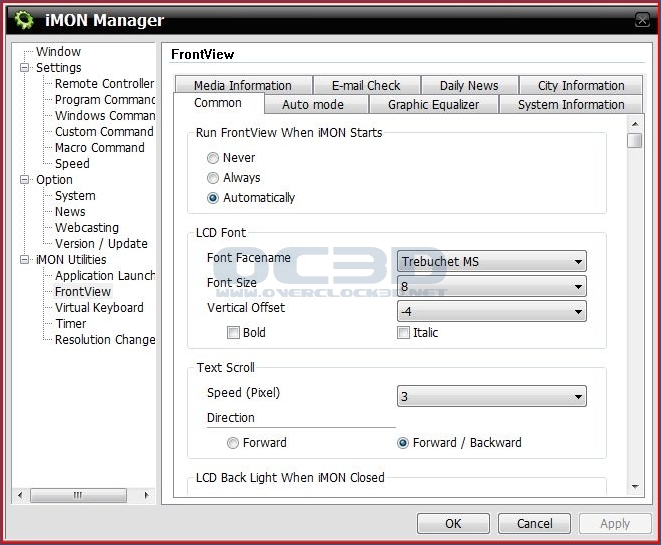
Task: Click the tree panel left scroll arrow
Action: (19, 495)
